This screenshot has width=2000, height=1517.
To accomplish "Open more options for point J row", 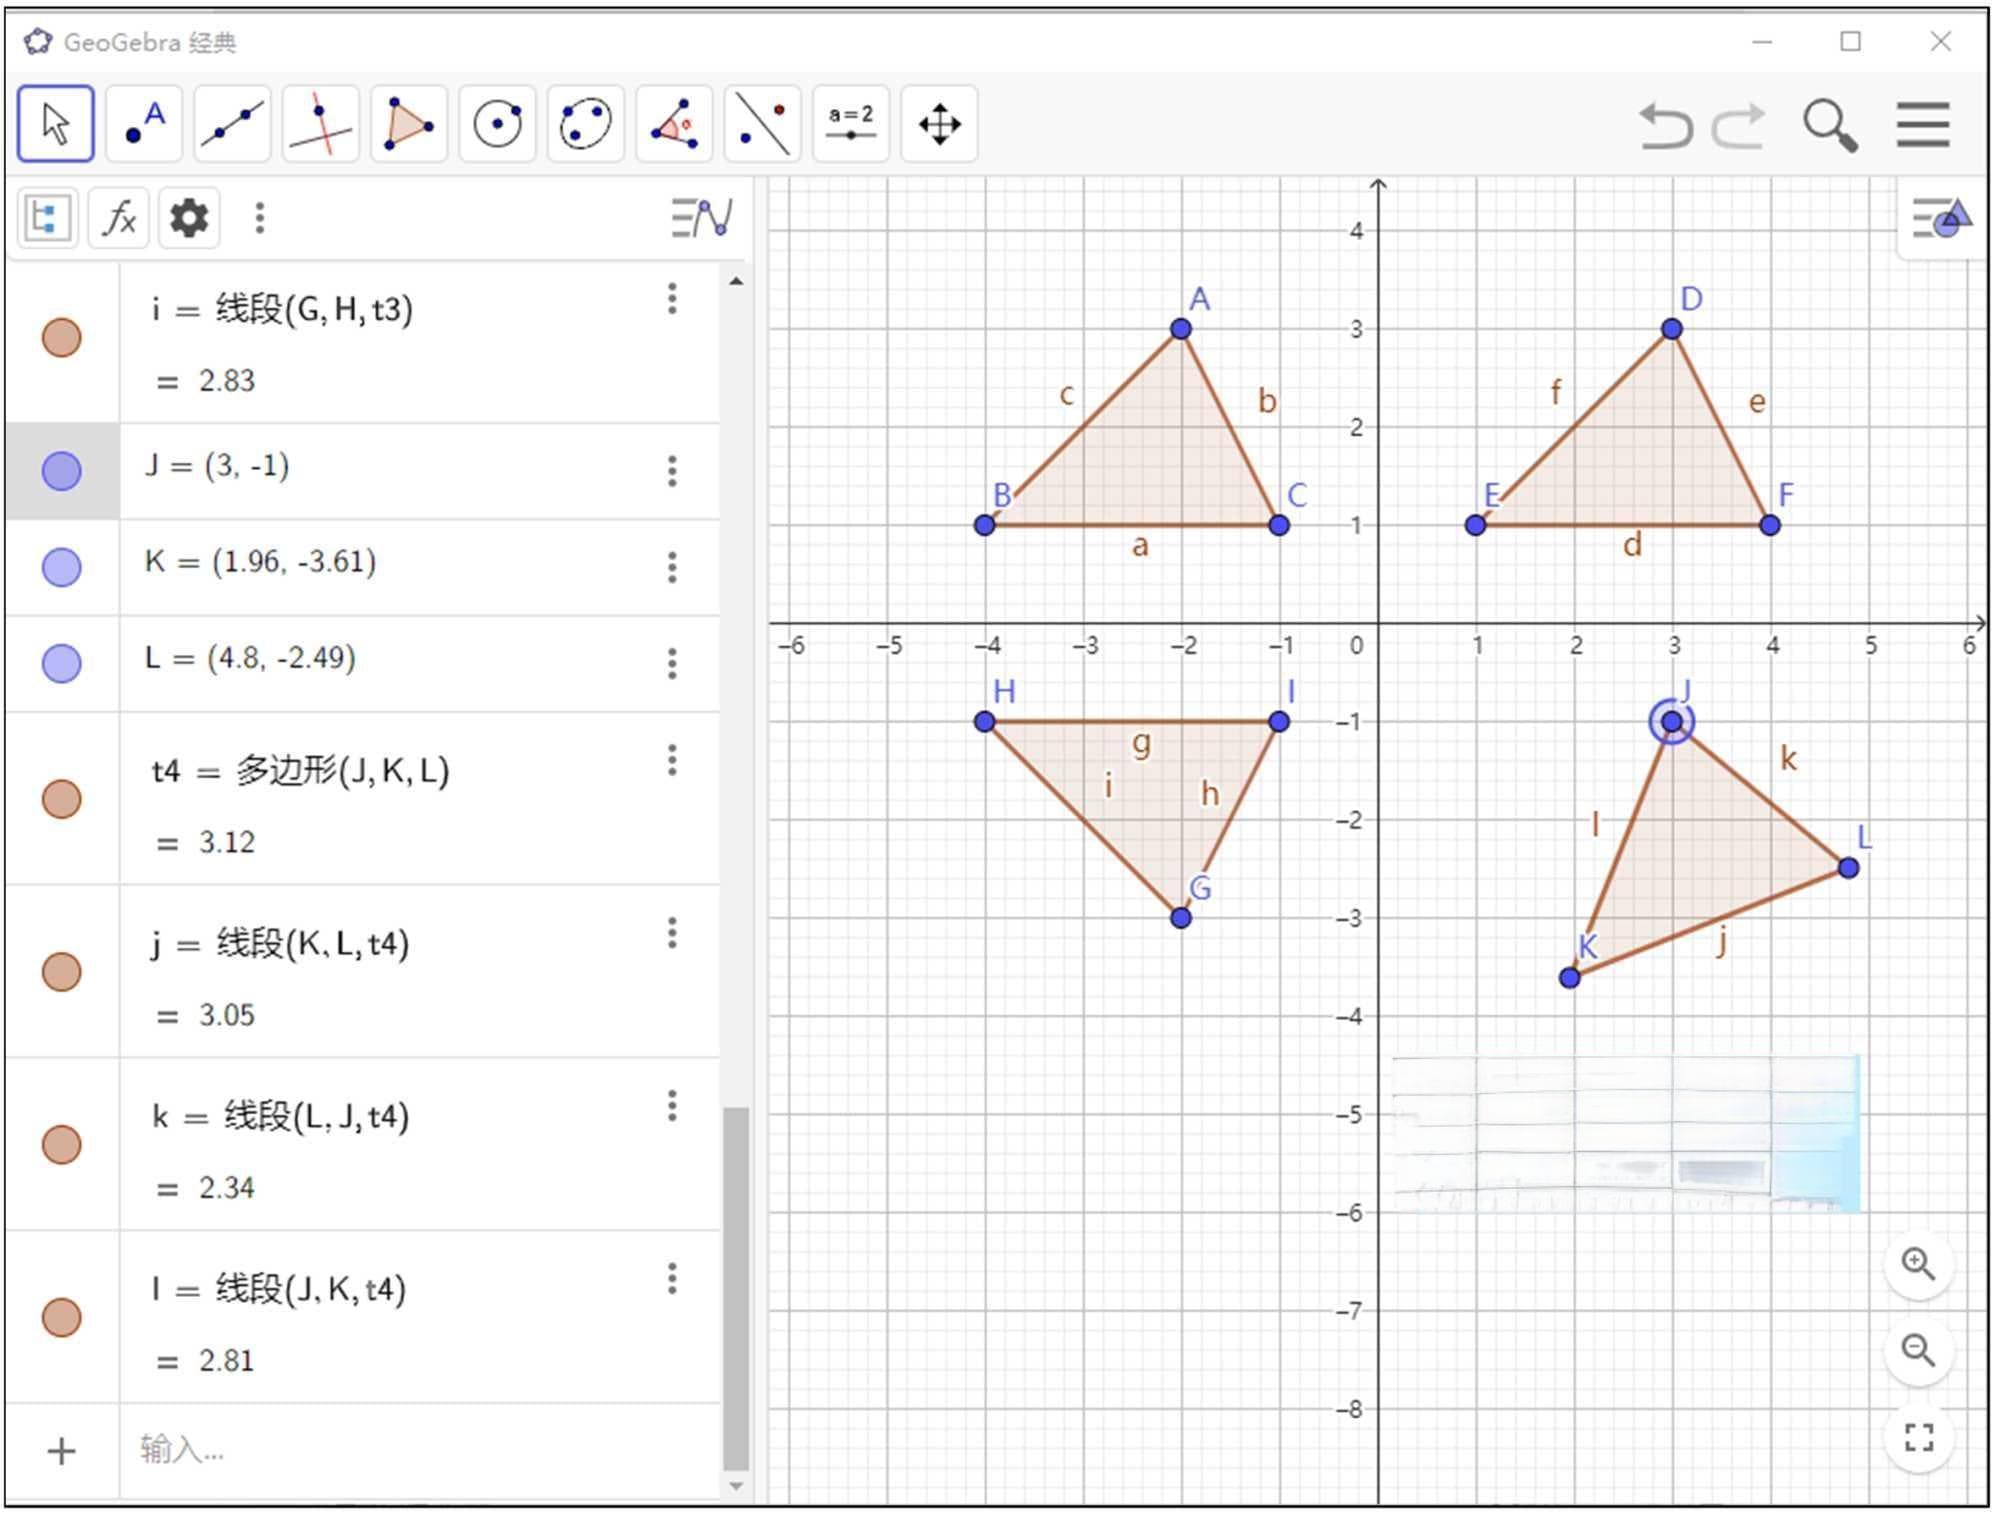I will coord(672,471).
